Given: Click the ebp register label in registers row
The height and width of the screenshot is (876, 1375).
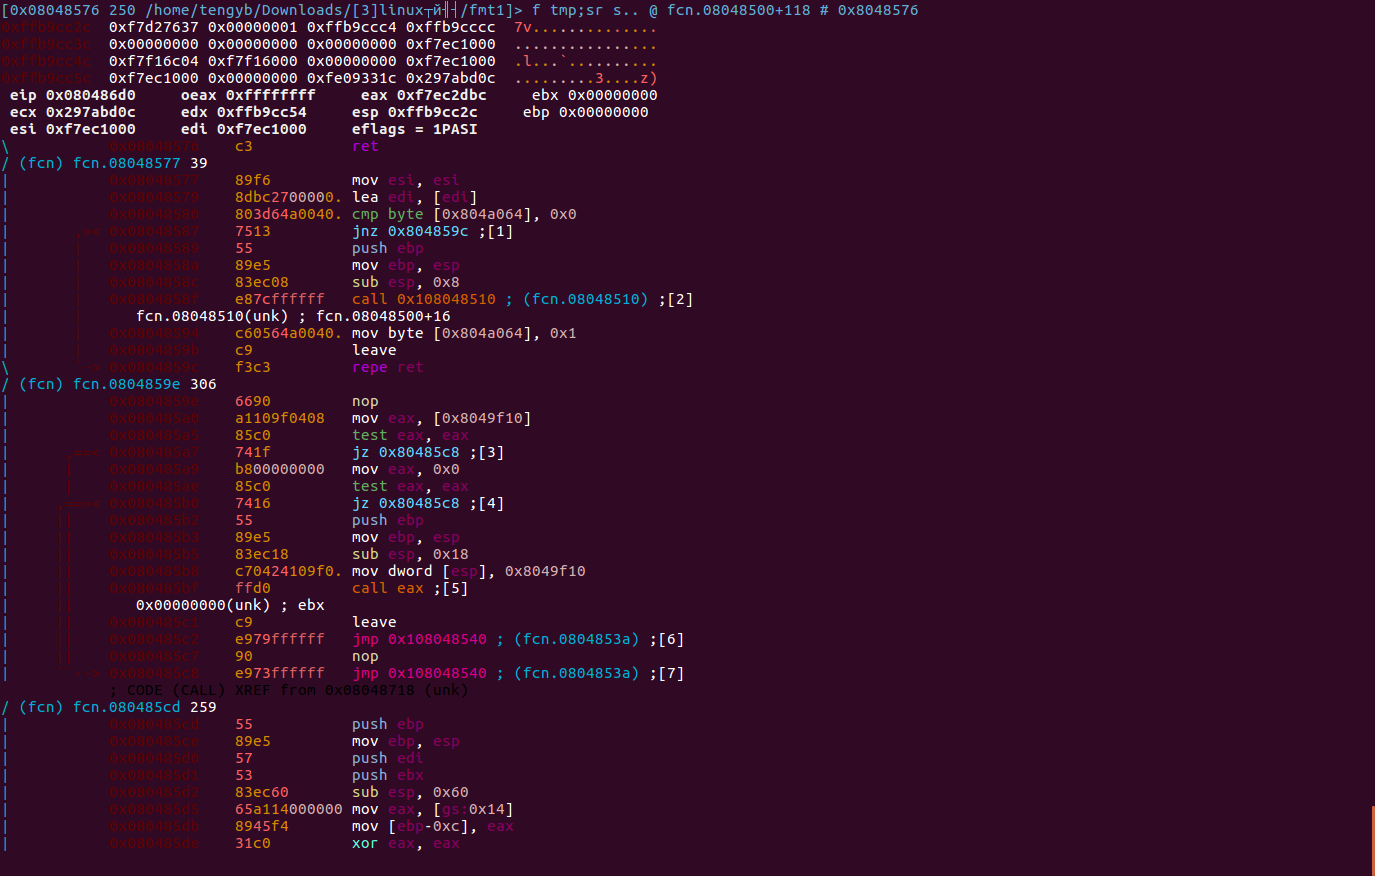Looking at the screenshot, I should point(536,112).
